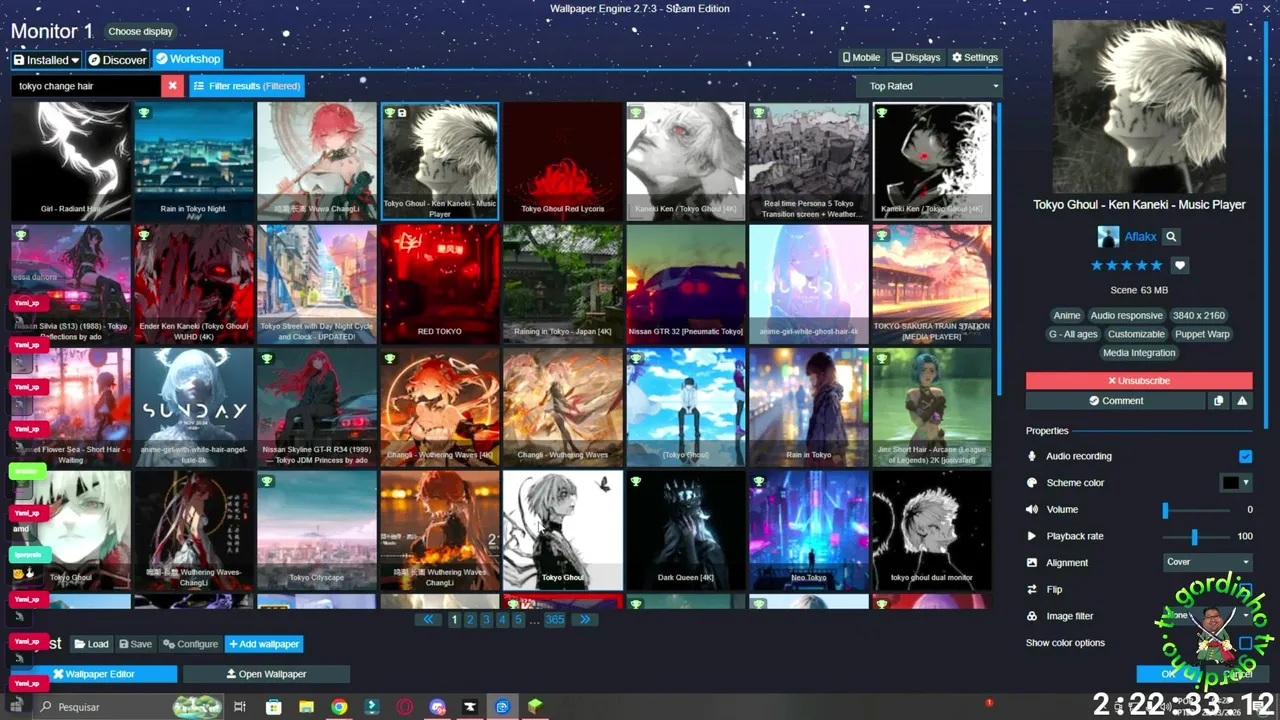
Task: Click the red Unsubscribe button
Action: 1139,381
